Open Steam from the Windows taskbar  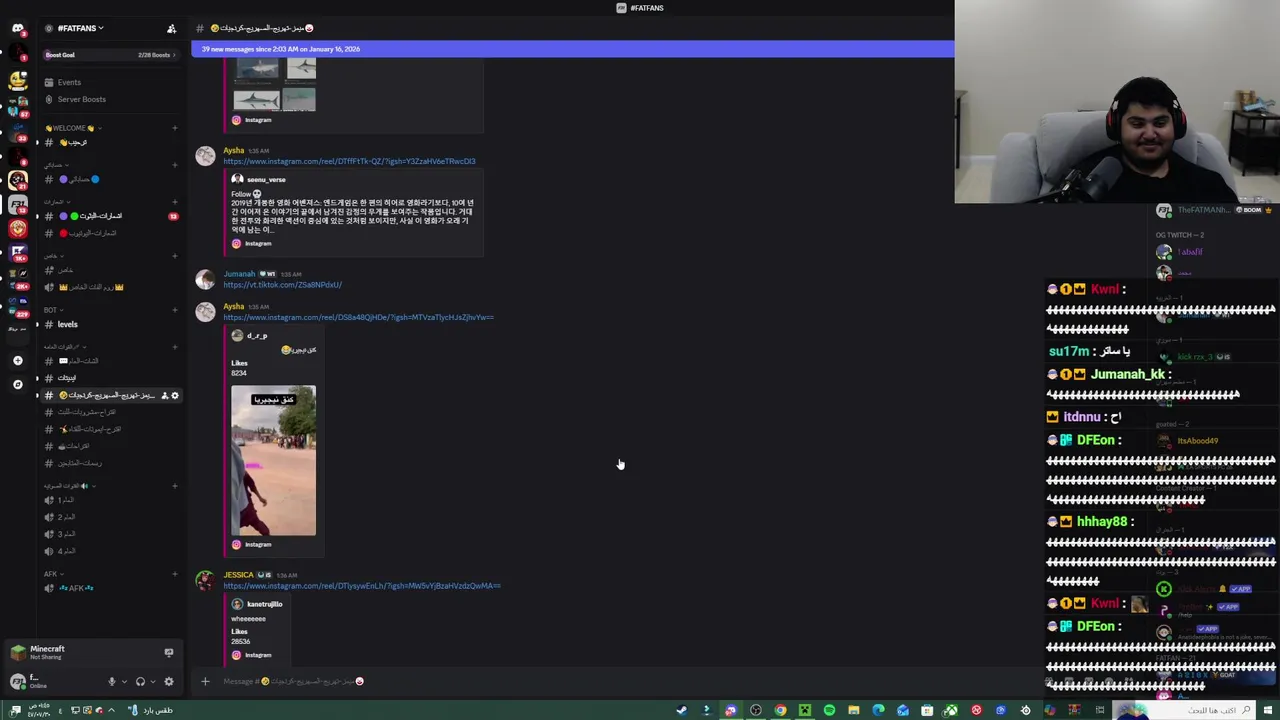682,710
